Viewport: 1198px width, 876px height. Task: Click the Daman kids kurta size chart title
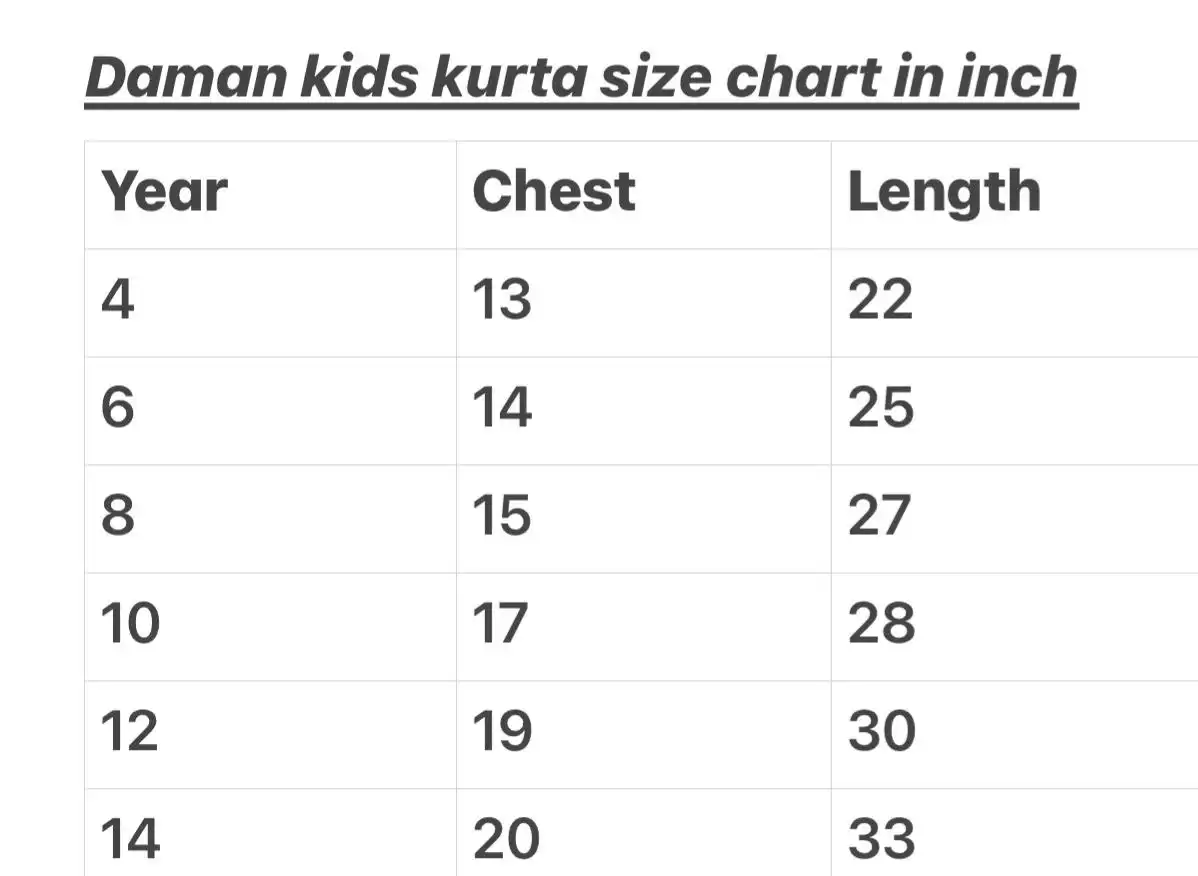click(x=581, y=78)
